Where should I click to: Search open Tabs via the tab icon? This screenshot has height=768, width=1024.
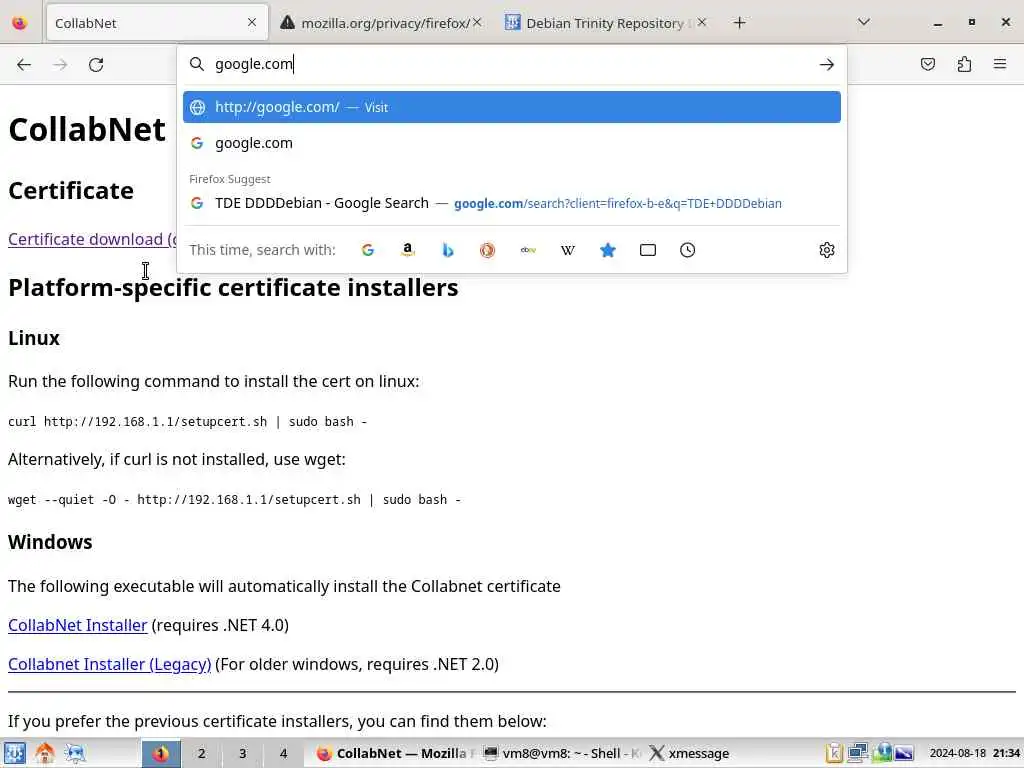[648, 250]
